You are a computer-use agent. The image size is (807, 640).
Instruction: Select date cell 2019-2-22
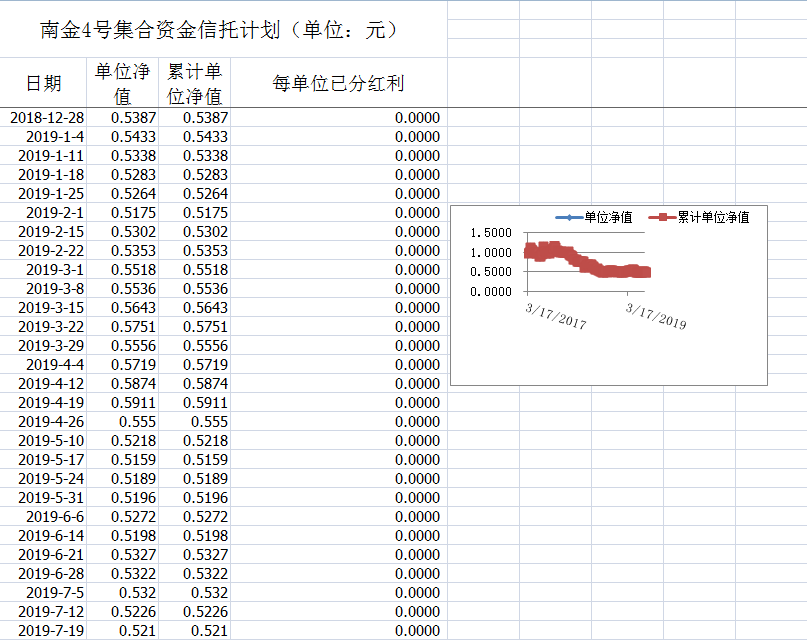tap(43, 251)
